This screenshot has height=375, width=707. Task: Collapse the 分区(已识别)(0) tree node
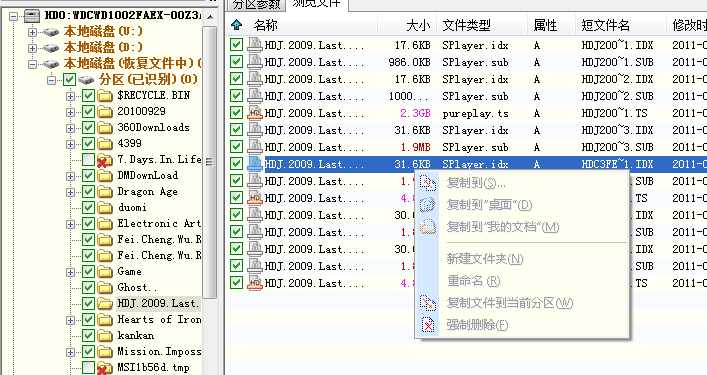coord(51,80)
